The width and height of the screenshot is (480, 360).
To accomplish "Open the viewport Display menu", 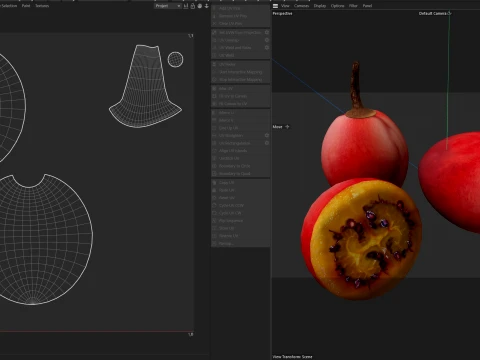I will click(x=320, y=6).
